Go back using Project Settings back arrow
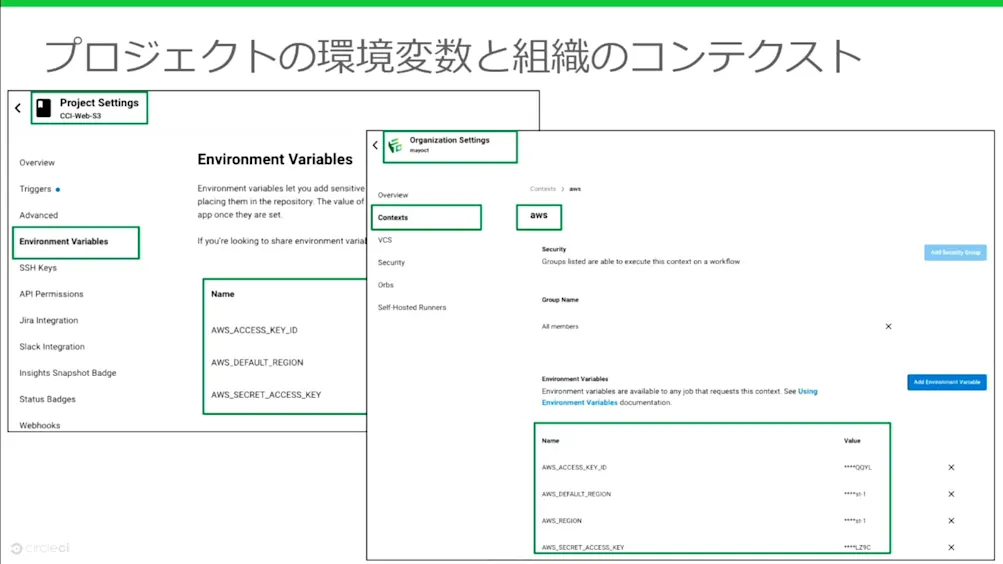The width and height of the screenshot is (1003, 564). tap(18, 108)
